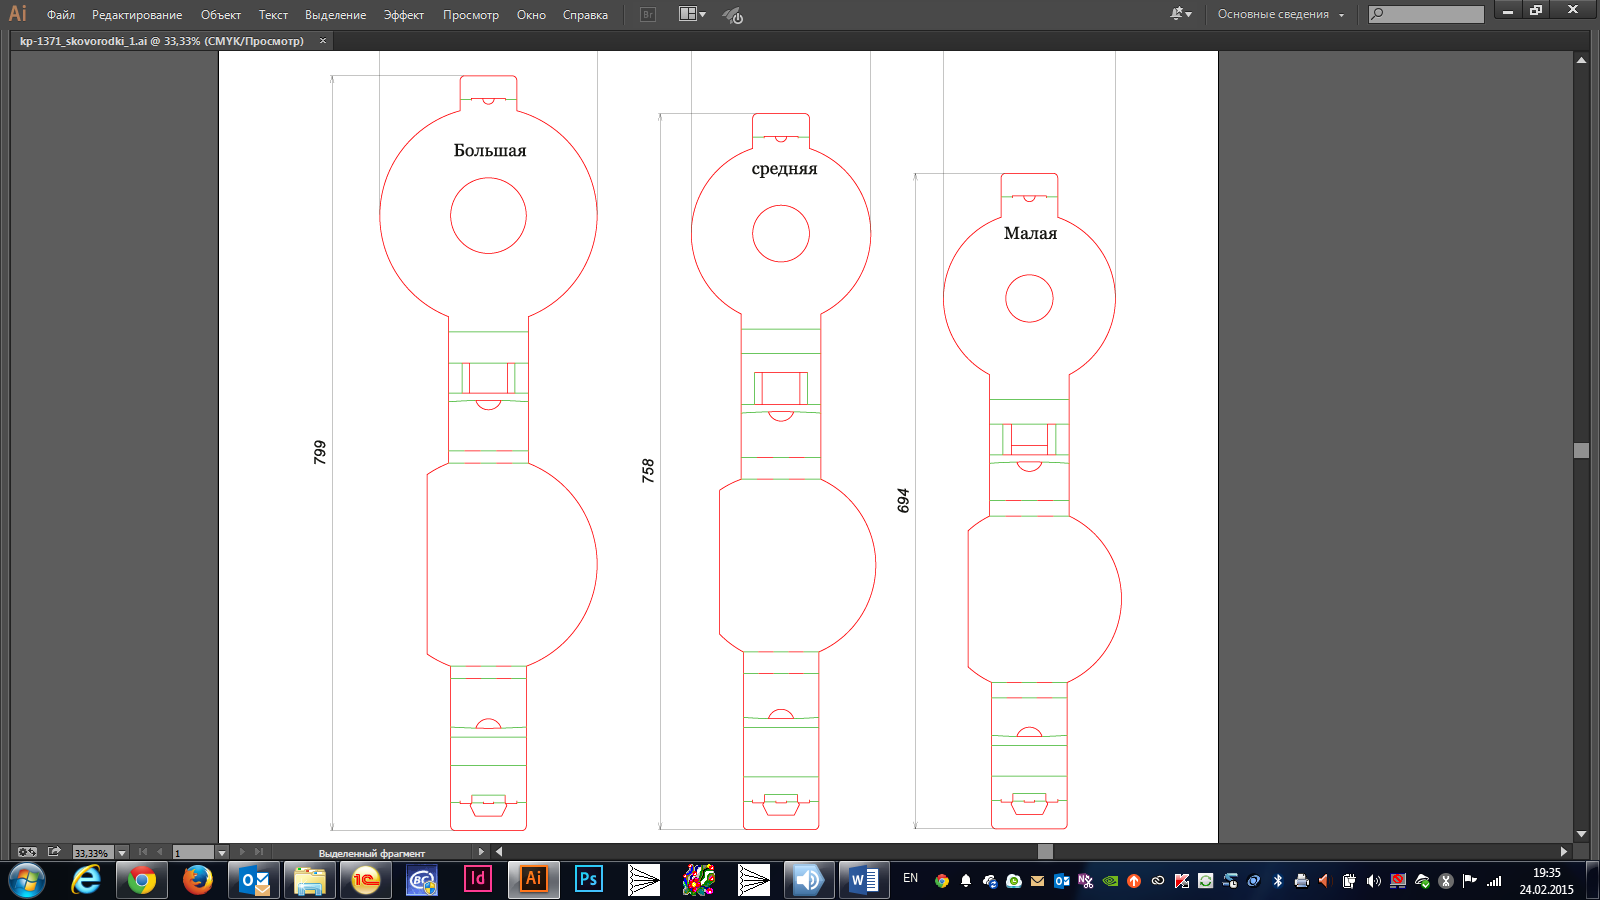1600x900 pixels.
Task: Open the Эффект menu
Action: point(403,15)
